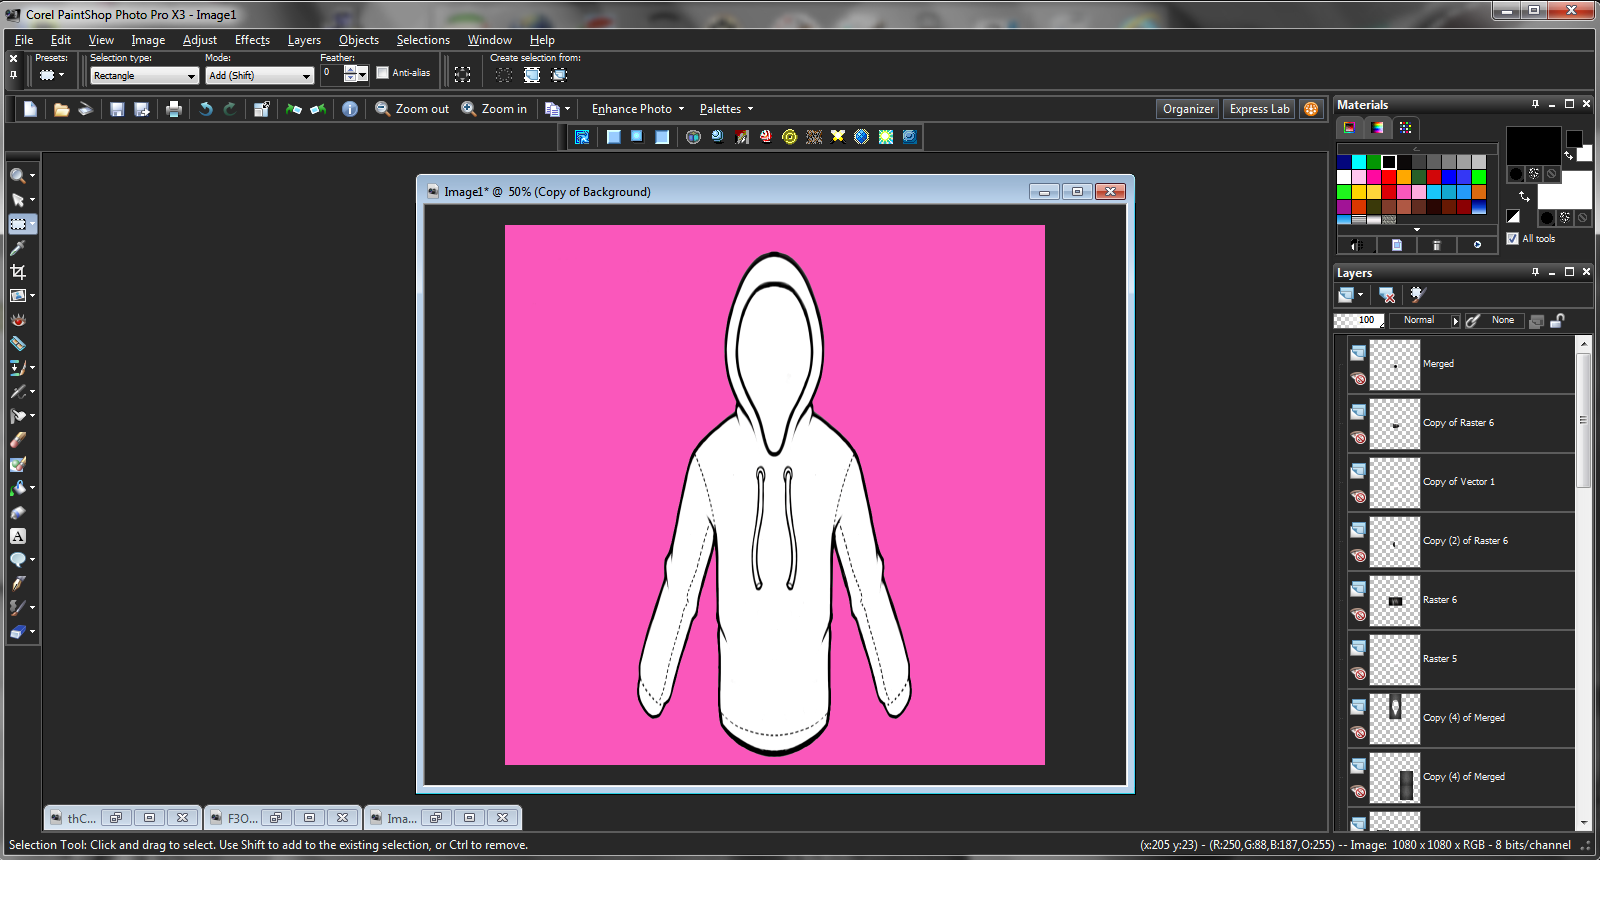Open the Normal blend mode dropdown
This screenshot has width=1600, height=900.
point(1425,320)
